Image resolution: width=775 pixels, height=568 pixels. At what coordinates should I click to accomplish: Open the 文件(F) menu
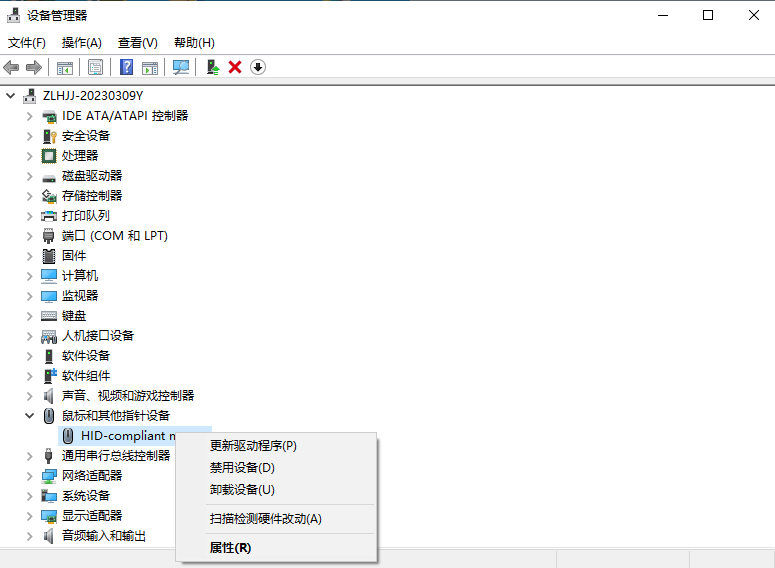tap(27, 43)
